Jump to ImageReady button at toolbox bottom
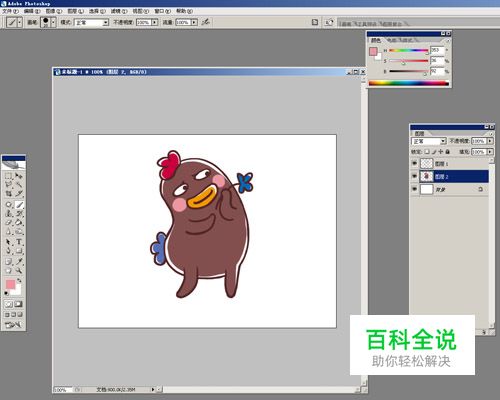 13,325
